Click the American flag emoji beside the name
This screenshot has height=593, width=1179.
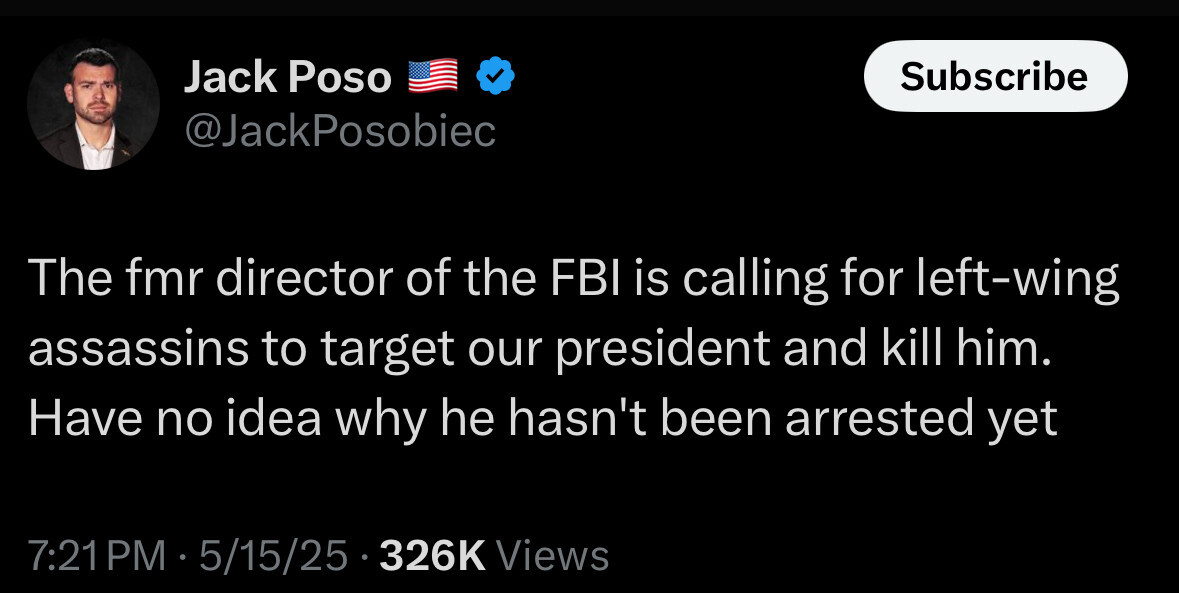[x=433, y=77]
